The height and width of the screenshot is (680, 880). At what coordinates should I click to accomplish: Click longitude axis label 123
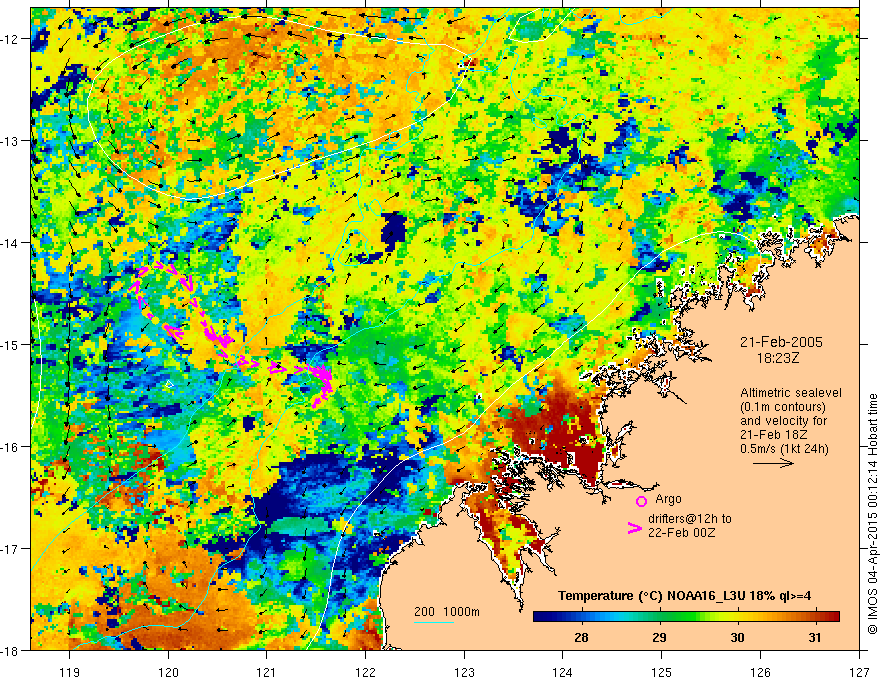click(x=464, y=672)
